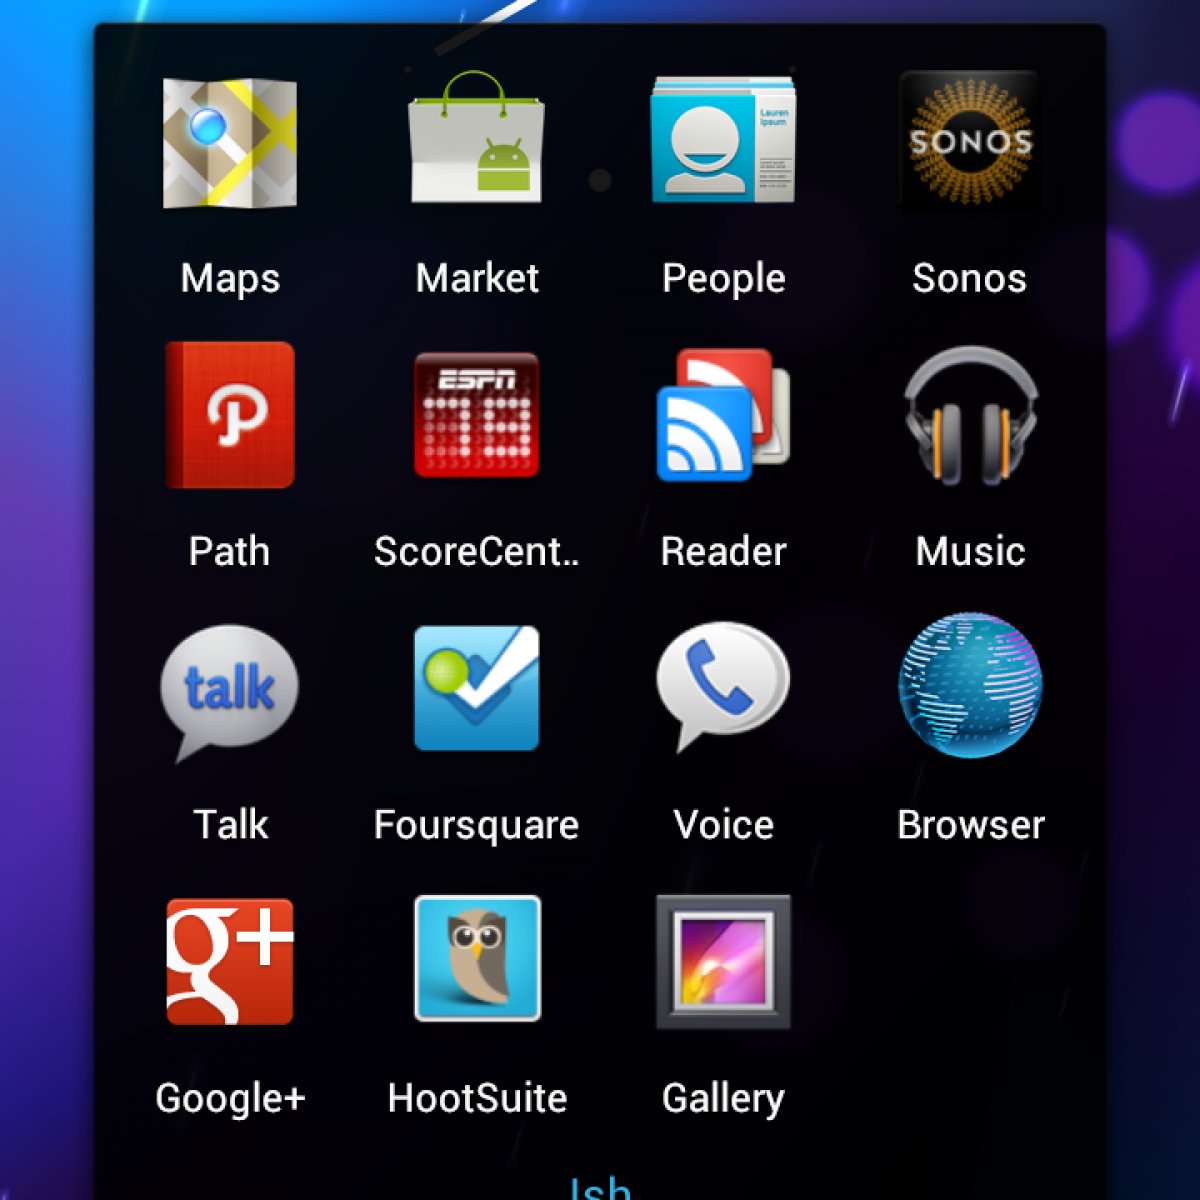Tap the "Talk" label text
The image size is (1200, 1200).
[230, 824]
